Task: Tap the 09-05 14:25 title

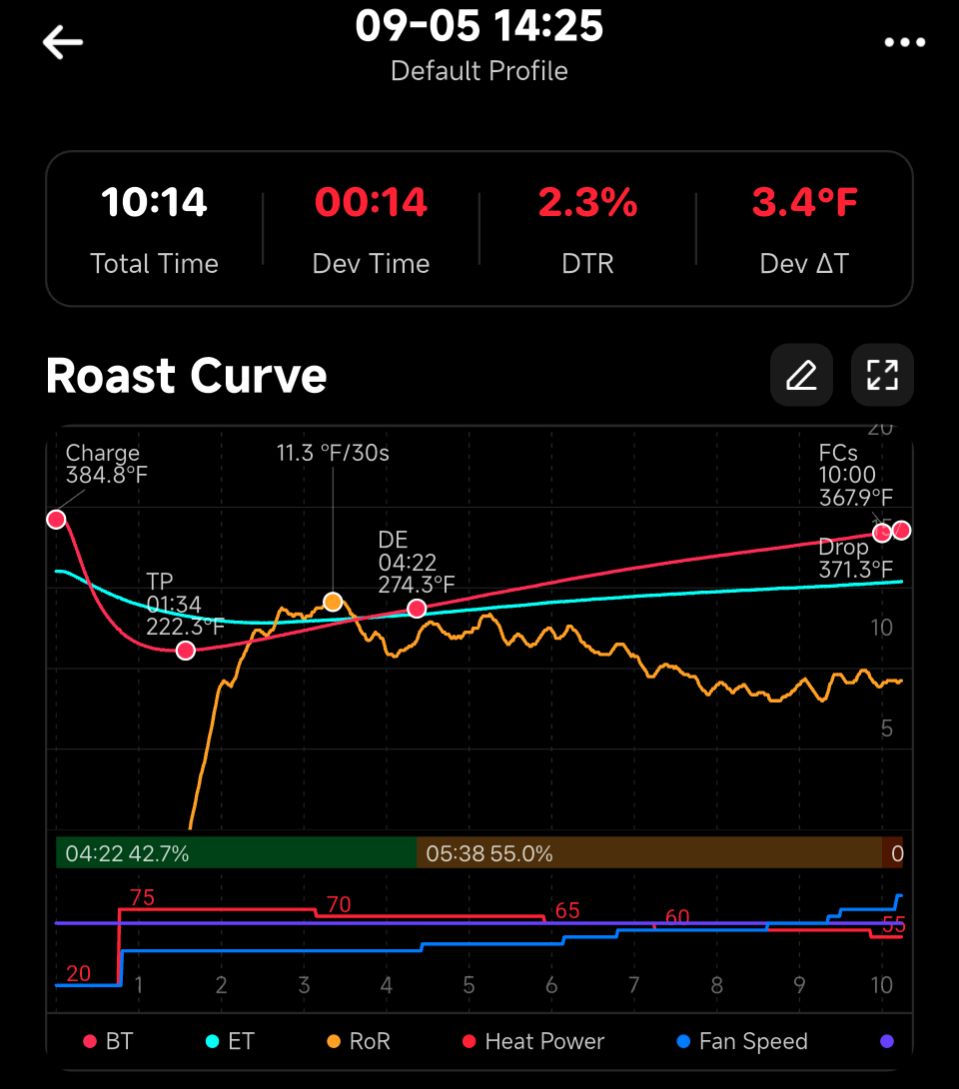Action: tap(479, 26)
